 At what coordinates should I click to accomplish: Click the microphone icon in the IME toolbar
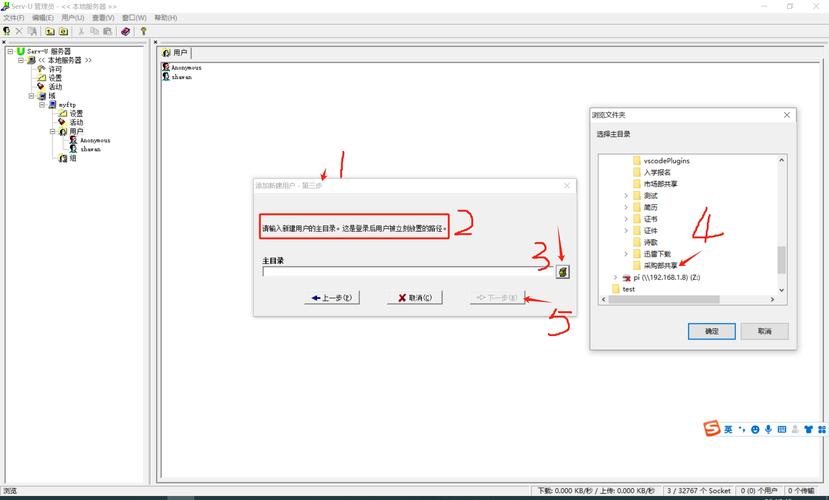(768, 429)
